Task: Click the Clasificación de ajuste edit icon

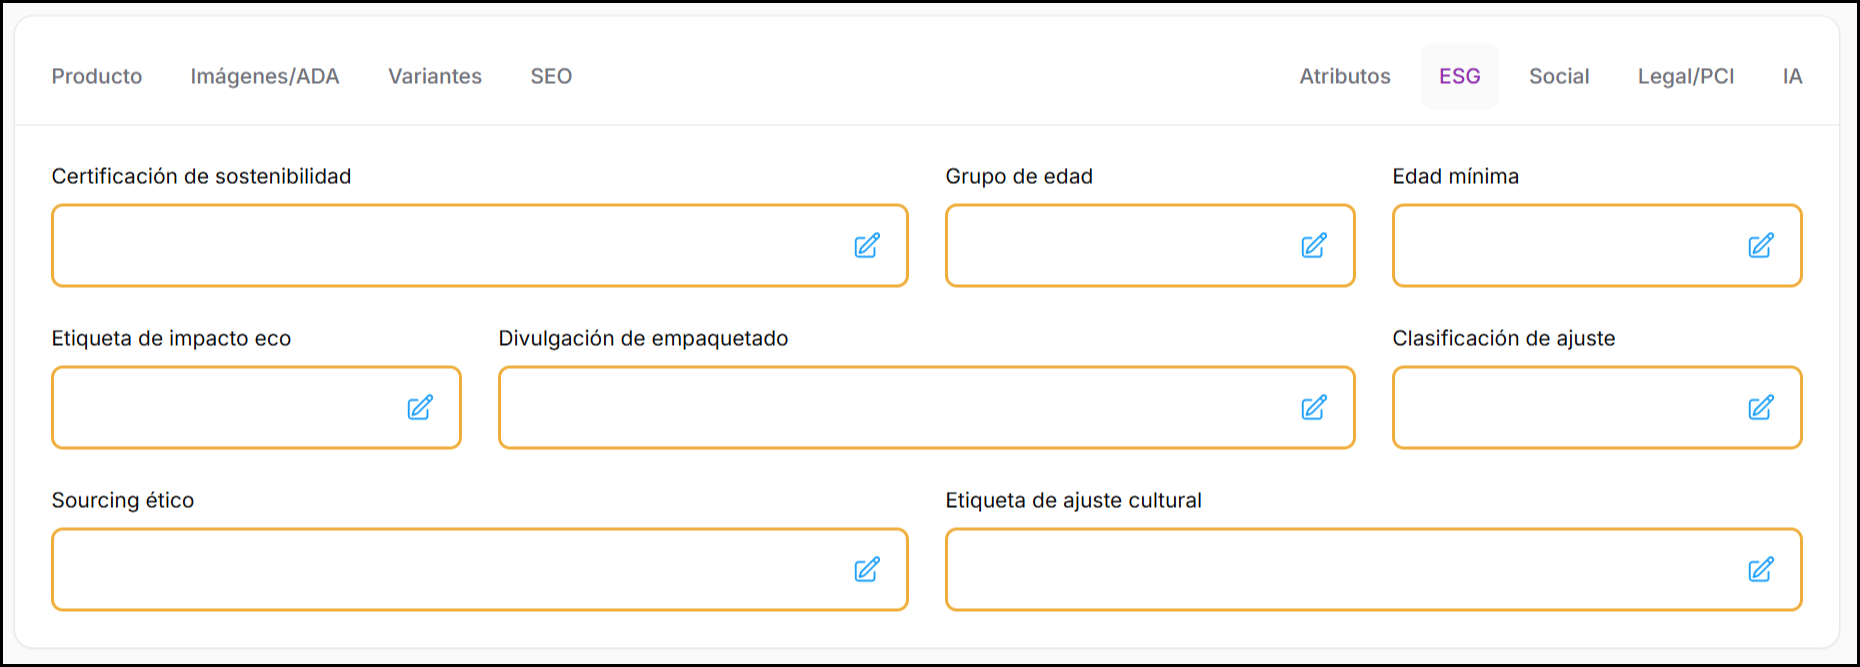Action: click(x=1761, y=408)
